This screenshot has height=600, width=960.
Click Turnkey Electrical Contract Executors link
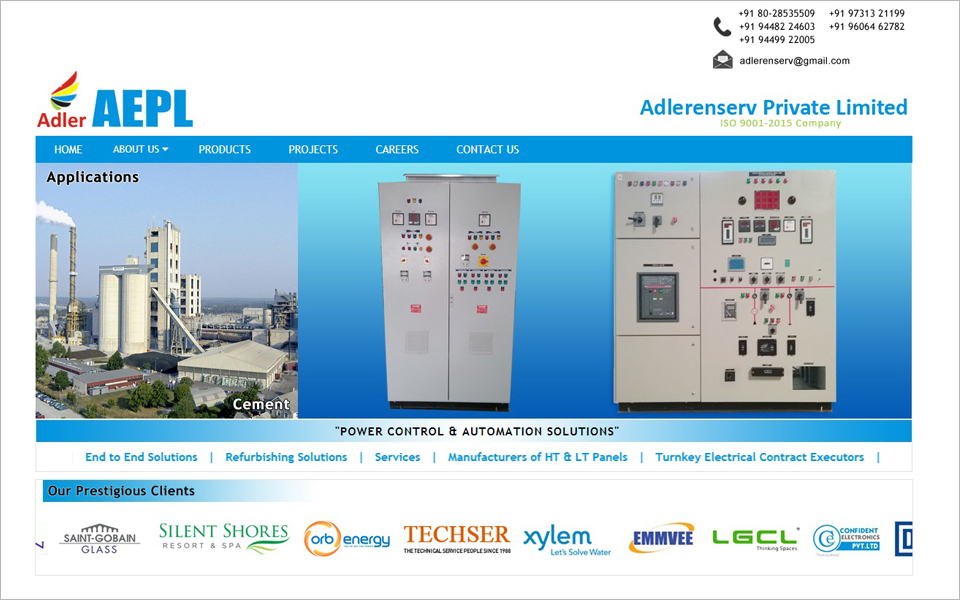point(760,457)
